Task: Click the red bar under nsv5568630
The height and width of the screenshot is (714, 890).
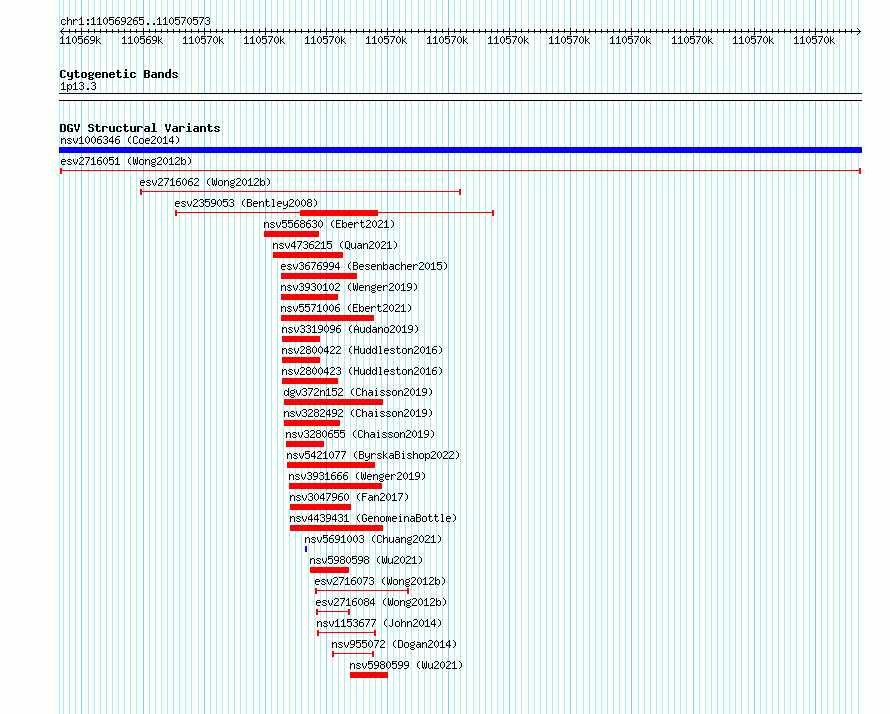Action: click(x=291, y=234)
